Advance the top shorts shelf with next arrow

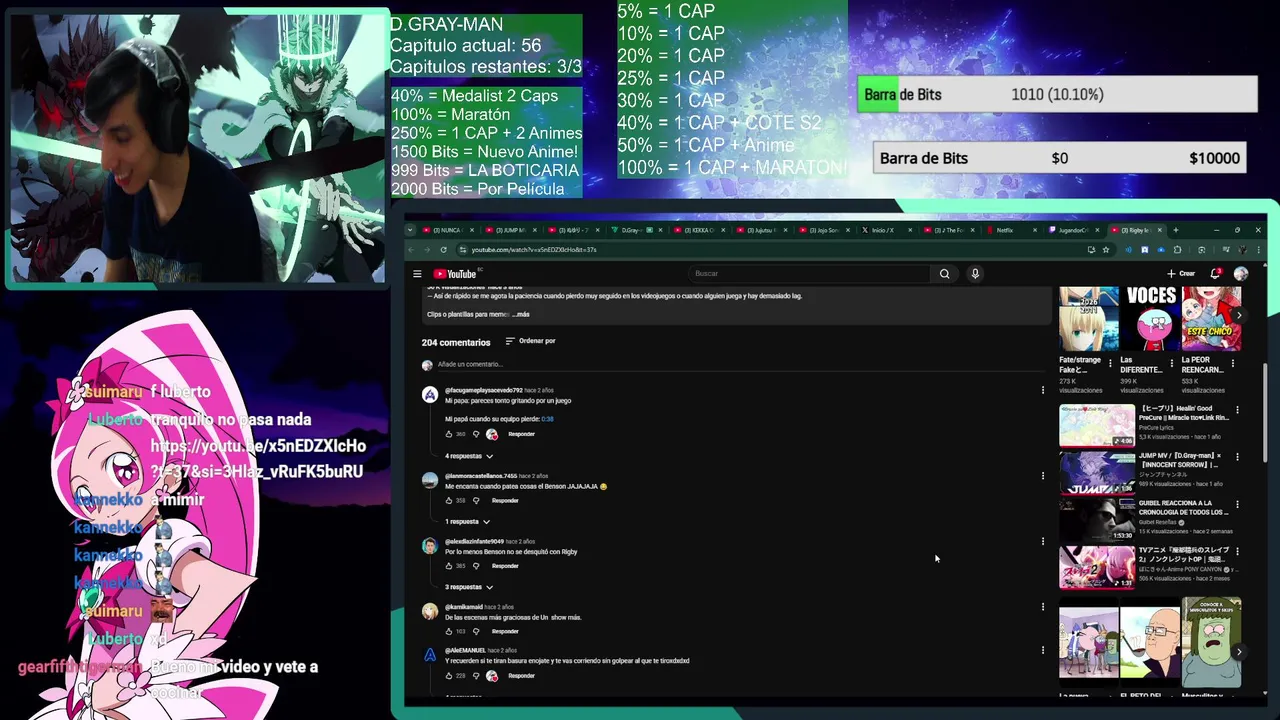[1239, 316]
